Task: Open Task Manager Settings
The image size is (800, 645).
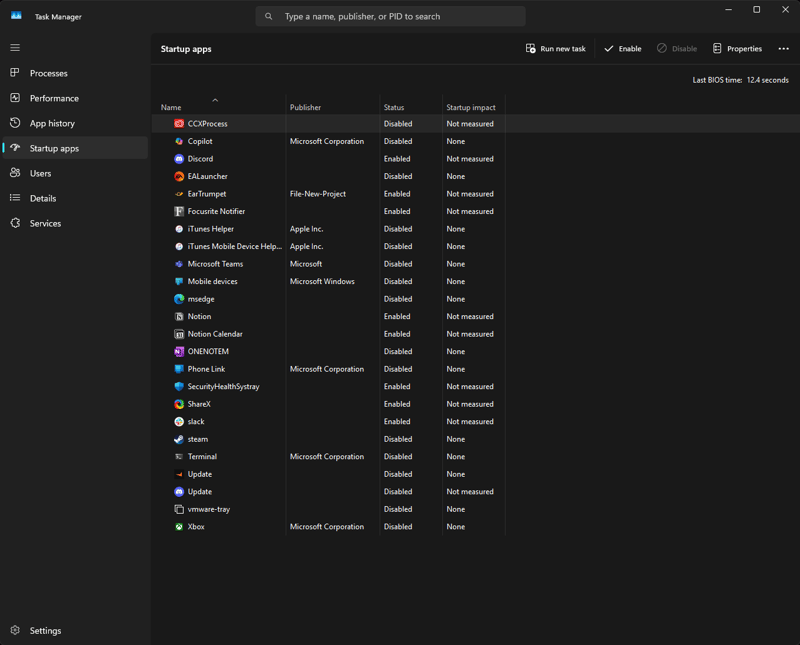Action: click(x=75, y=631)
